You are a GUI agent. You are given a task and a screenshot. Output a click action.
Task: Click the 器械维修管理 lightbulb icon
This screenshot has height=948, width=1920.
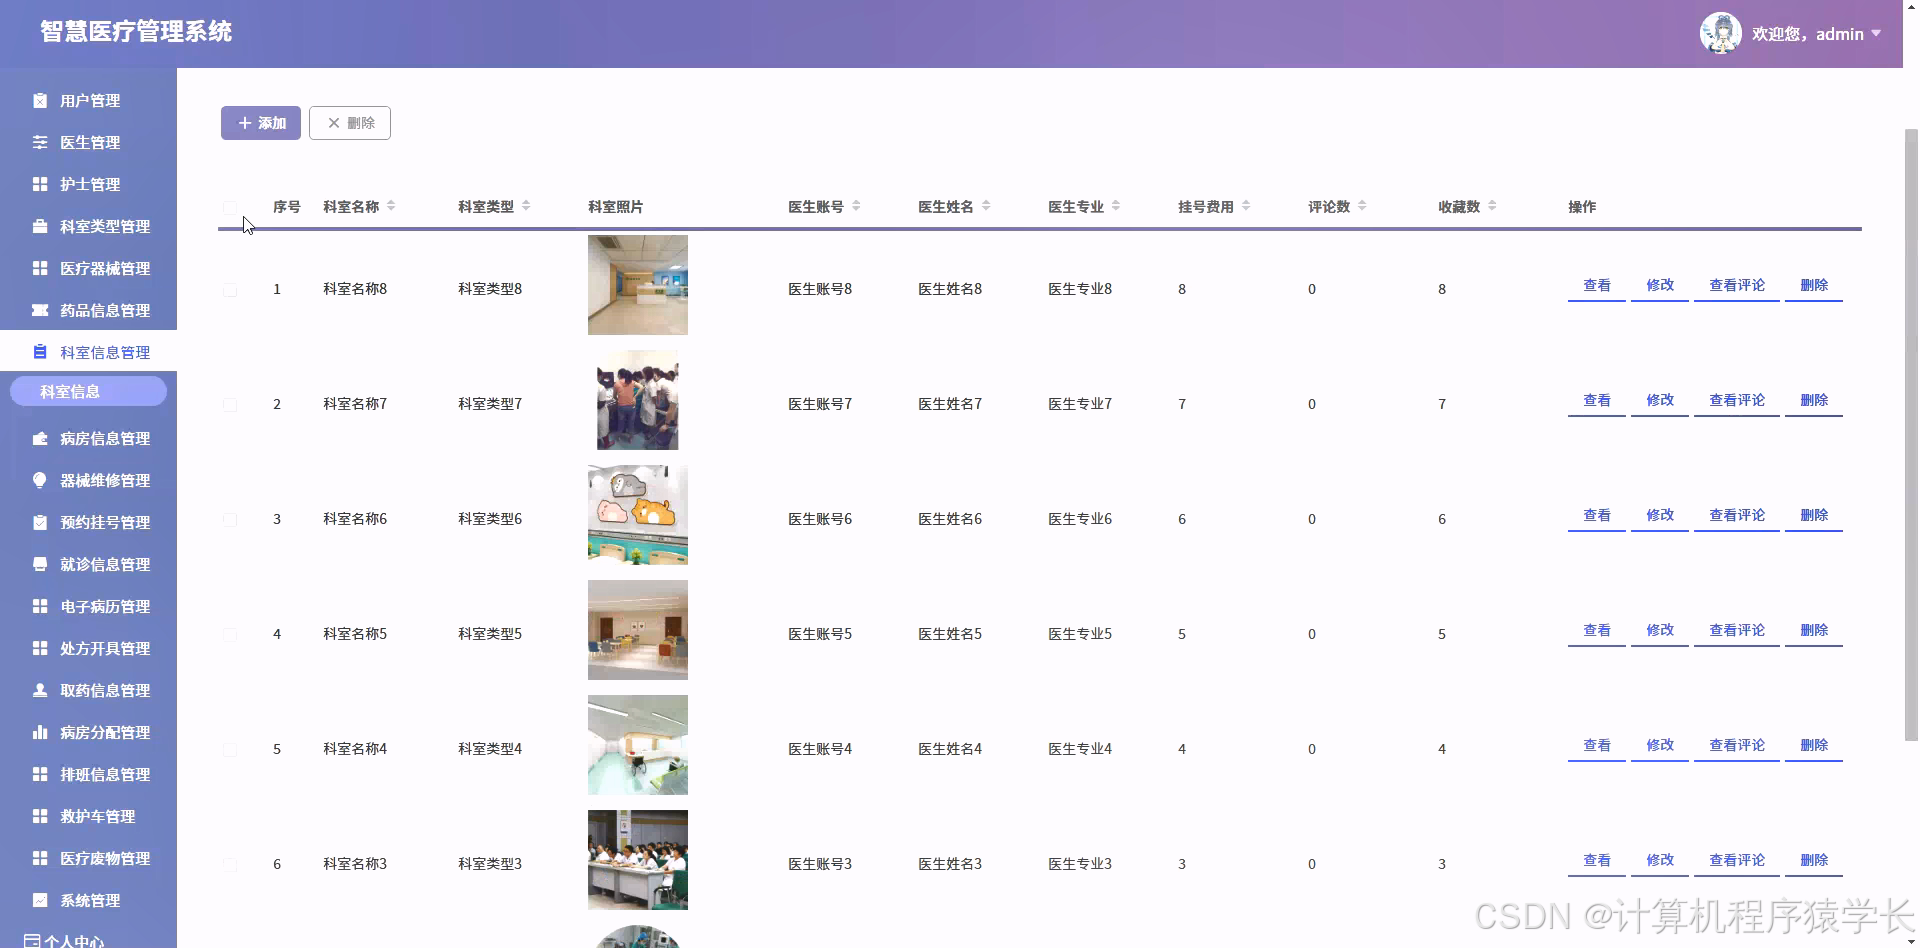(x=40, y=480)
